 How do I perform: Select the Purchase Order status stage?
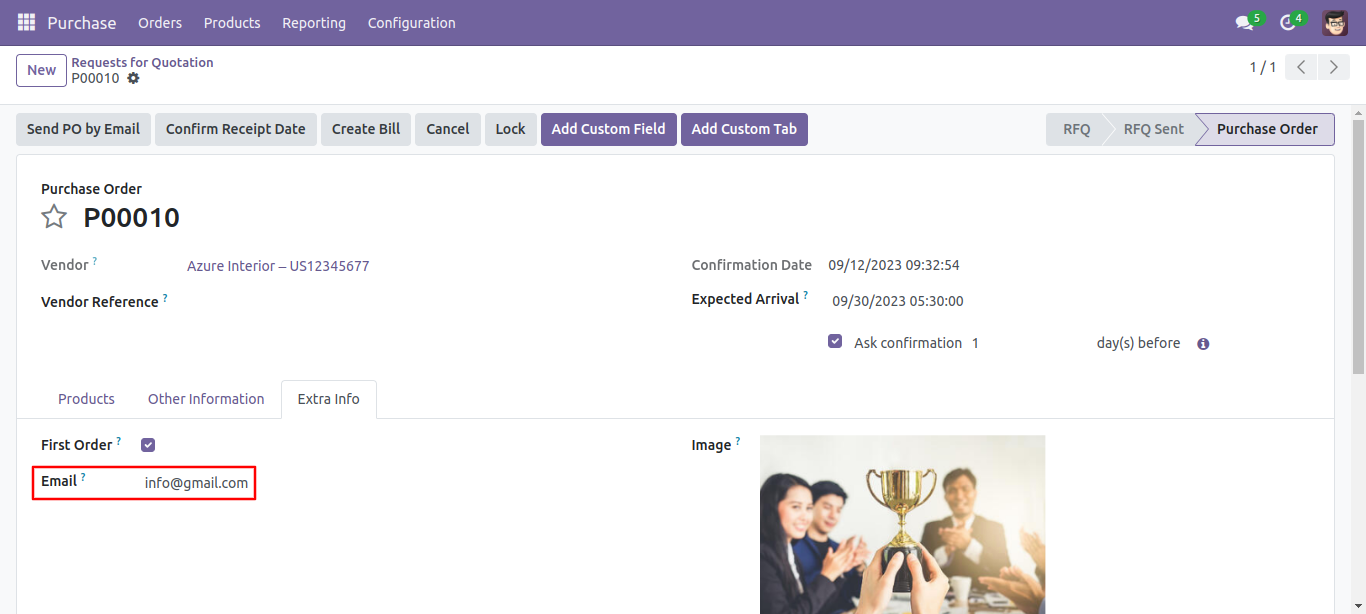(1267, 129)
